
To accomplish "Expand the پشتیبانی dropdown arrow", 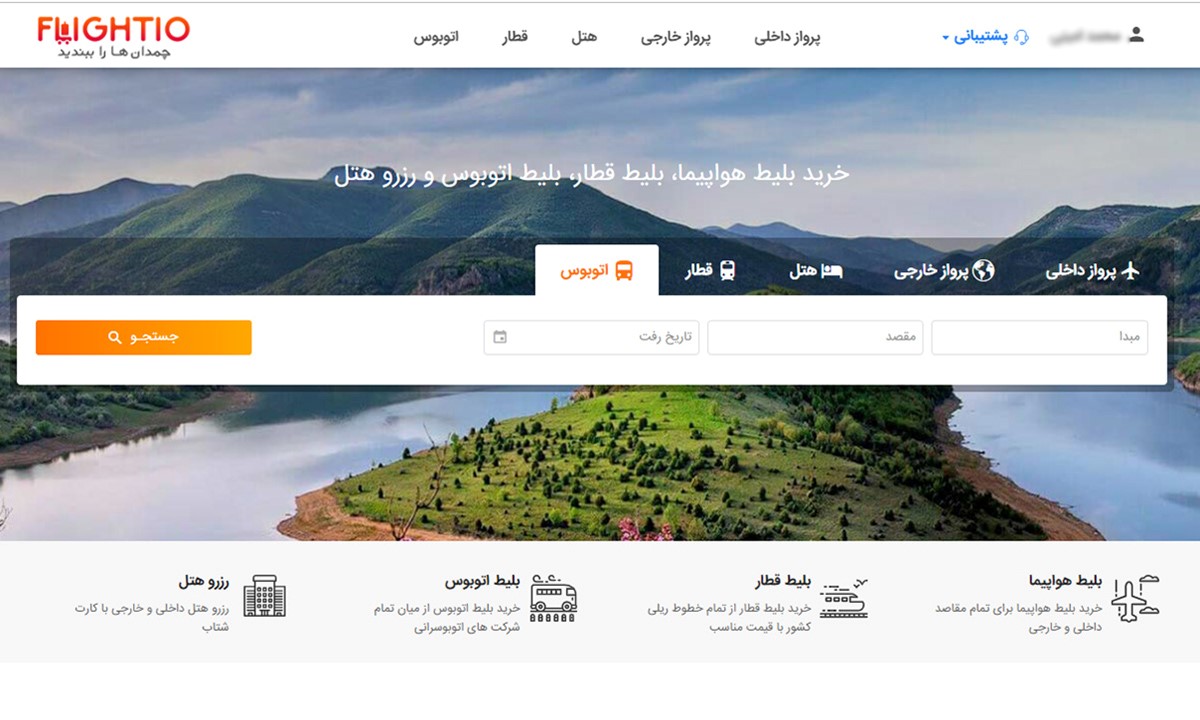I will pyautogui.click(x=945, y=39).
